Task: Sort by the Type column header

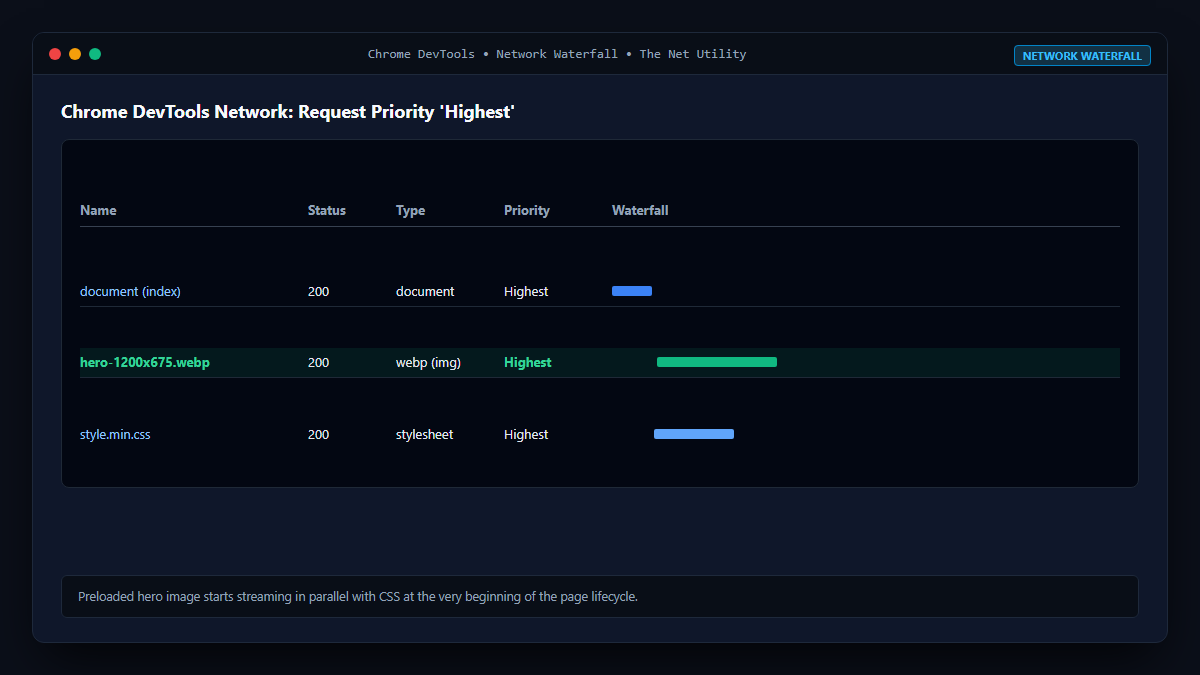Action: click(x=410, y=211)
